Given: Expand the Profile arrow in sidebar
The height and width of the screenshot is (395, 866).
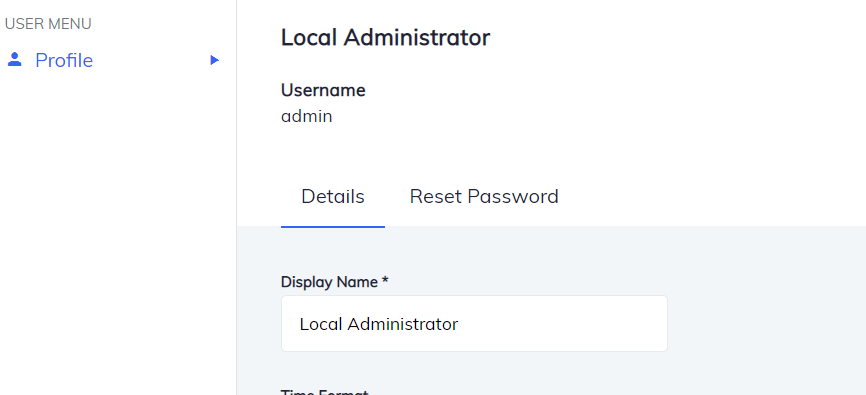Looking at the screenshot, I should 215,60.
